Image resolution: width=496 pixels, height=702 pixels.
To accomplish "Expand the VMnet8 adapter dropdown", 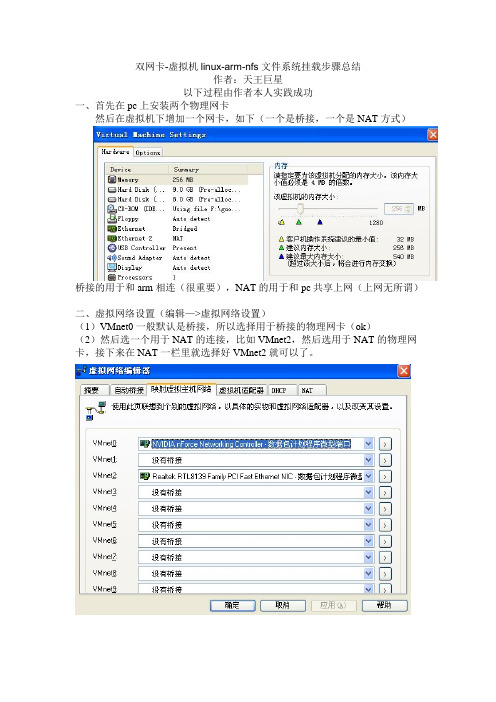I will pyautogui.click(x=368, y=573).
